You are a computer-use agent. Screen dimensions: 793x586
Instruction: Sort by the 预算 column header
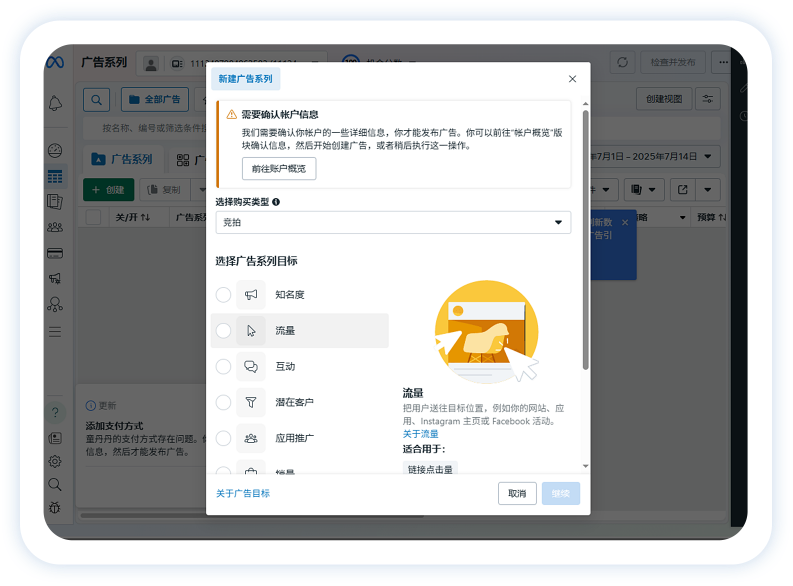click(x=711, y=217)
